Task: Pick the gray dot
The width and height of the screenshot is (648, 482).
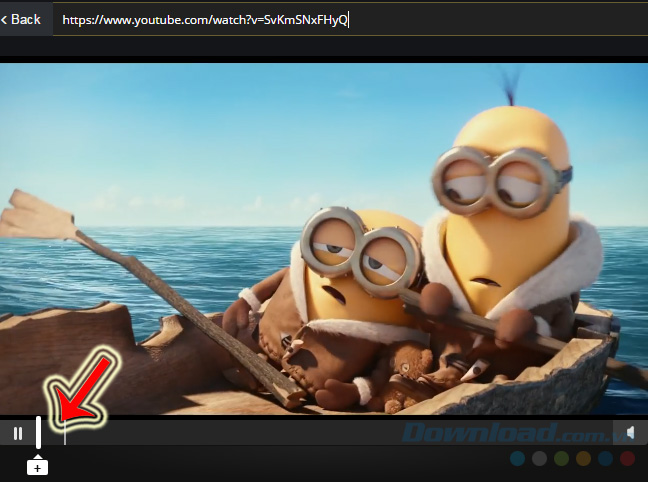Action: 539,459
